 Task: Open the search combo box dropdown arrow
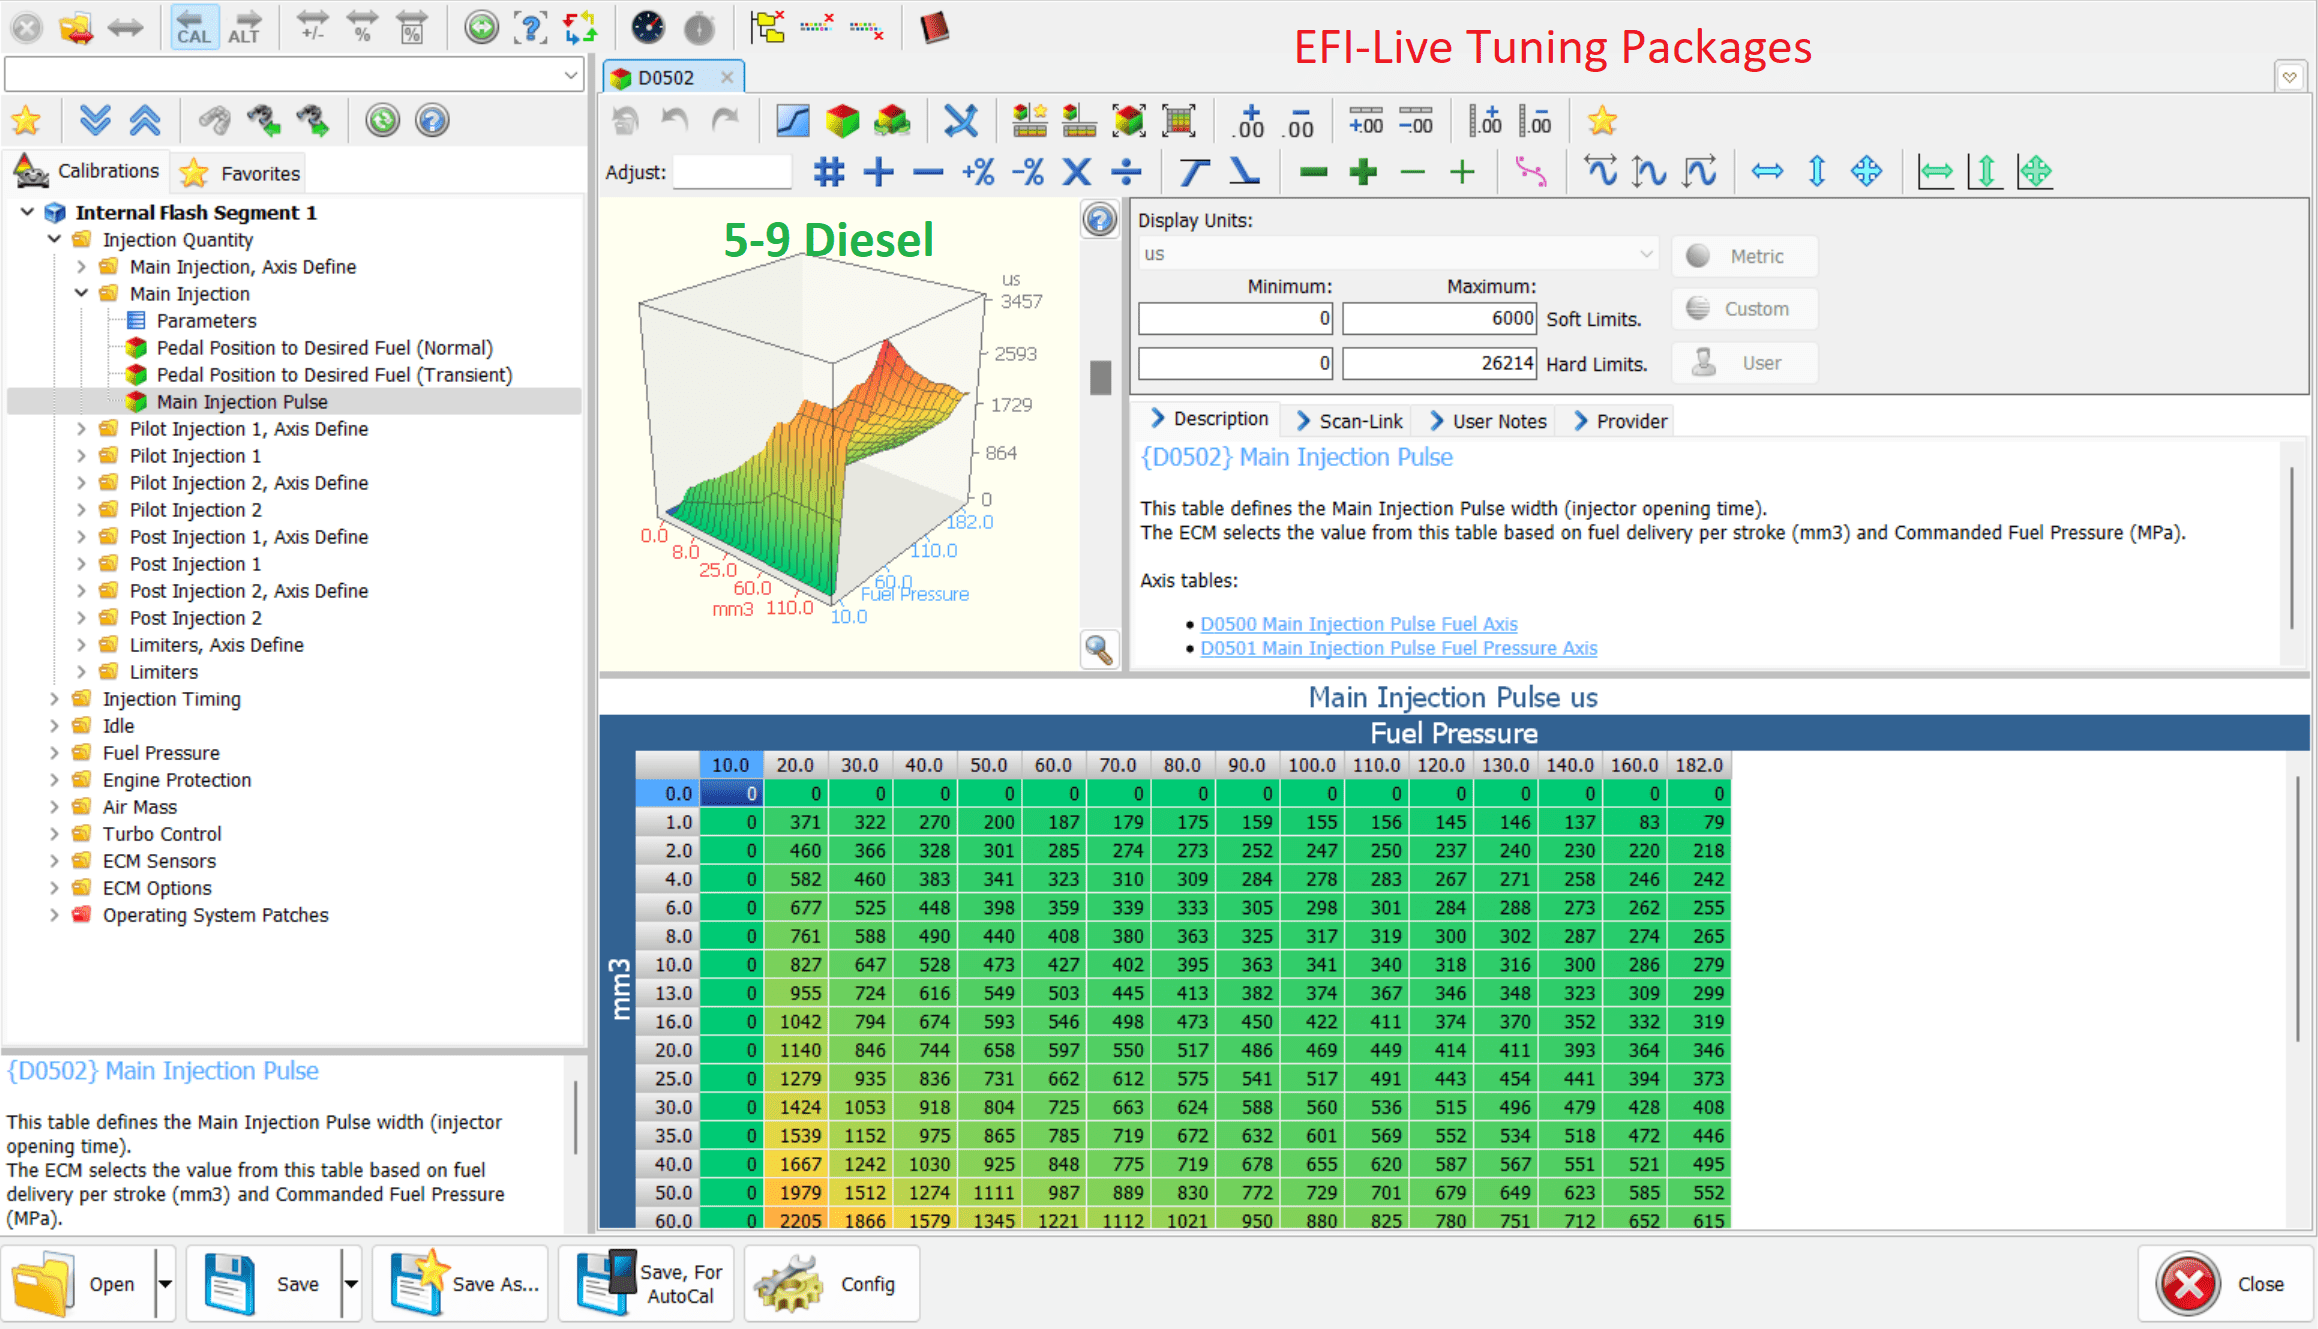570,75
